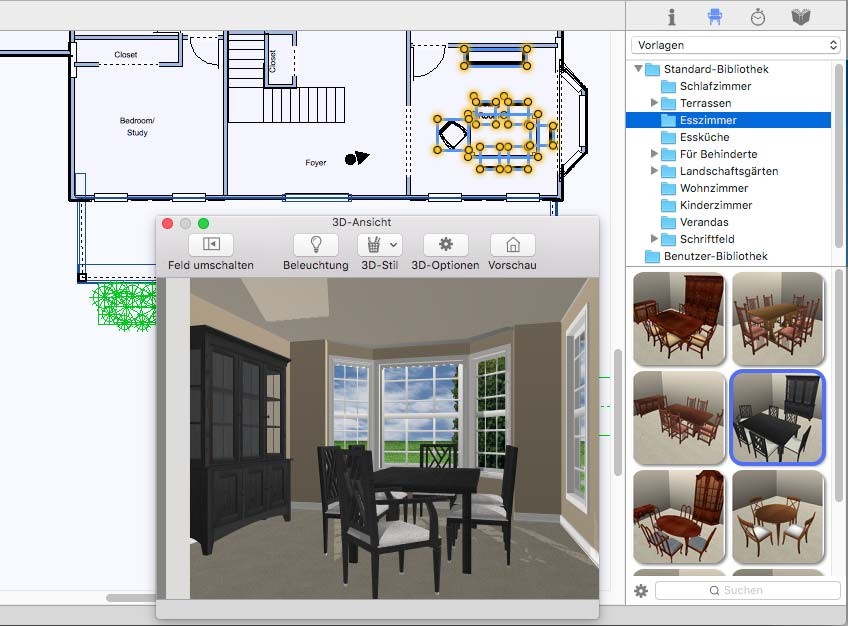This screenshot has height=626, width=848.
Task: Collapse the Standard-Bibliothek tree
Action: 639,69
